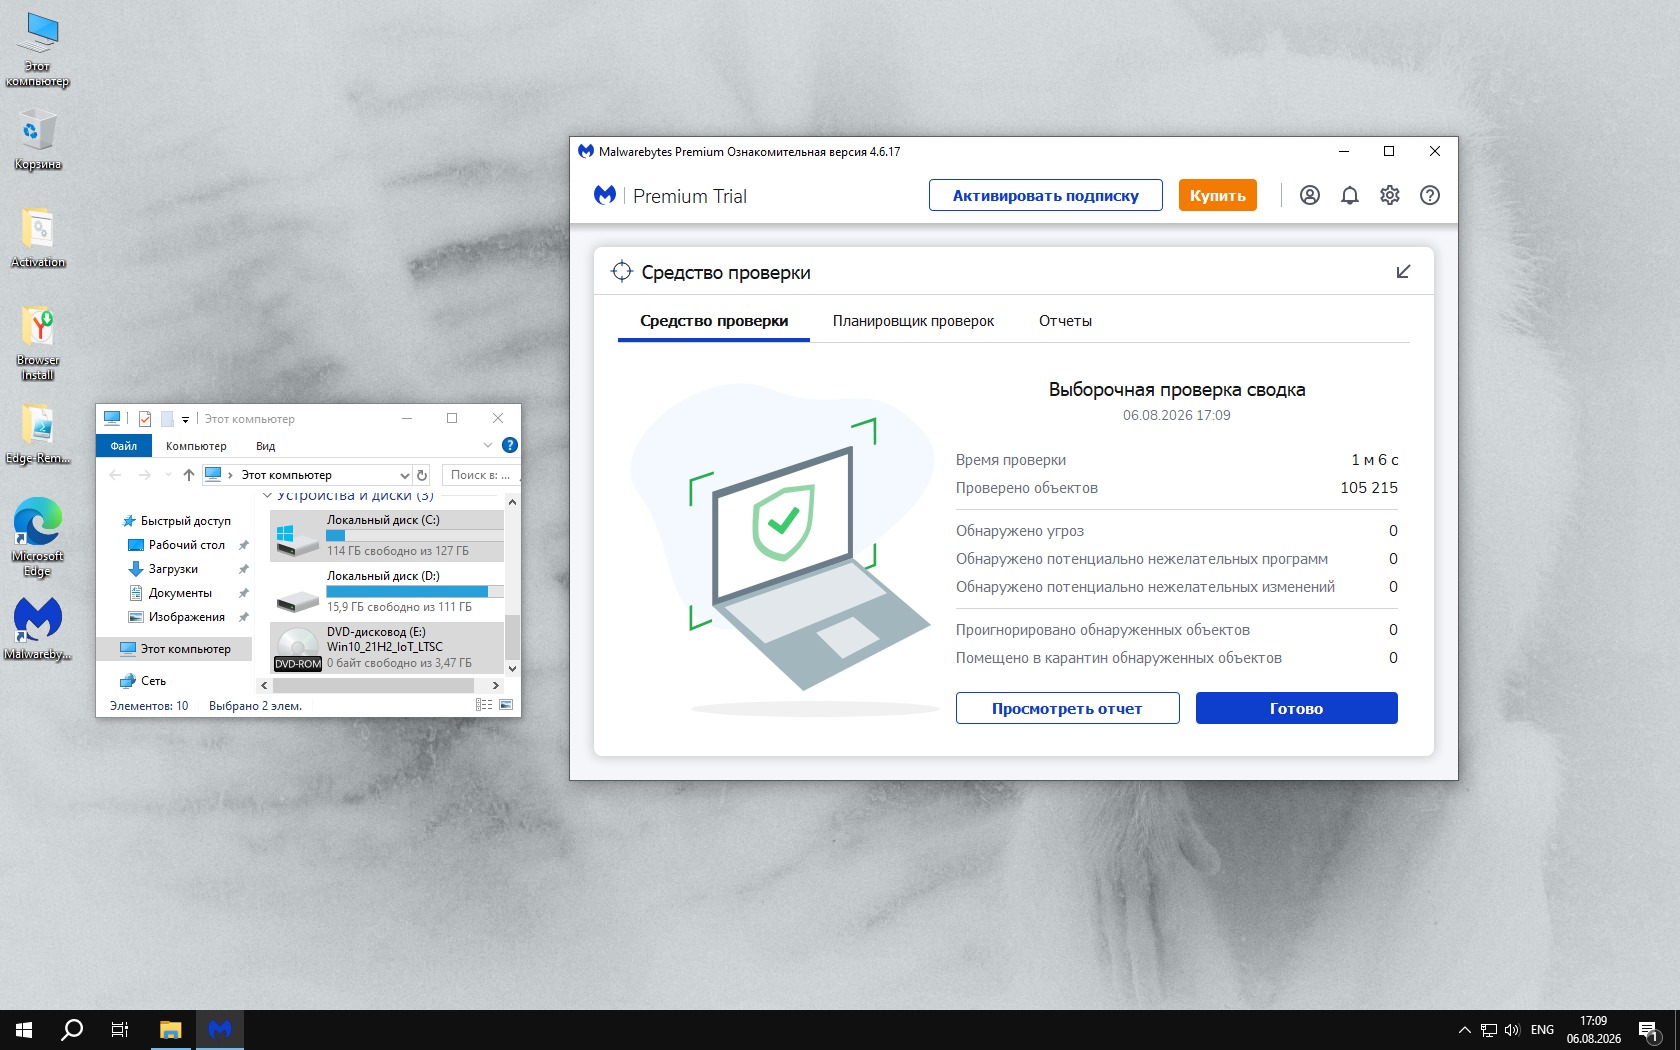1680x1050 pixels.
Task: Select the Malwarebytes desktop shortcut
Action: [x=38, y=629]
